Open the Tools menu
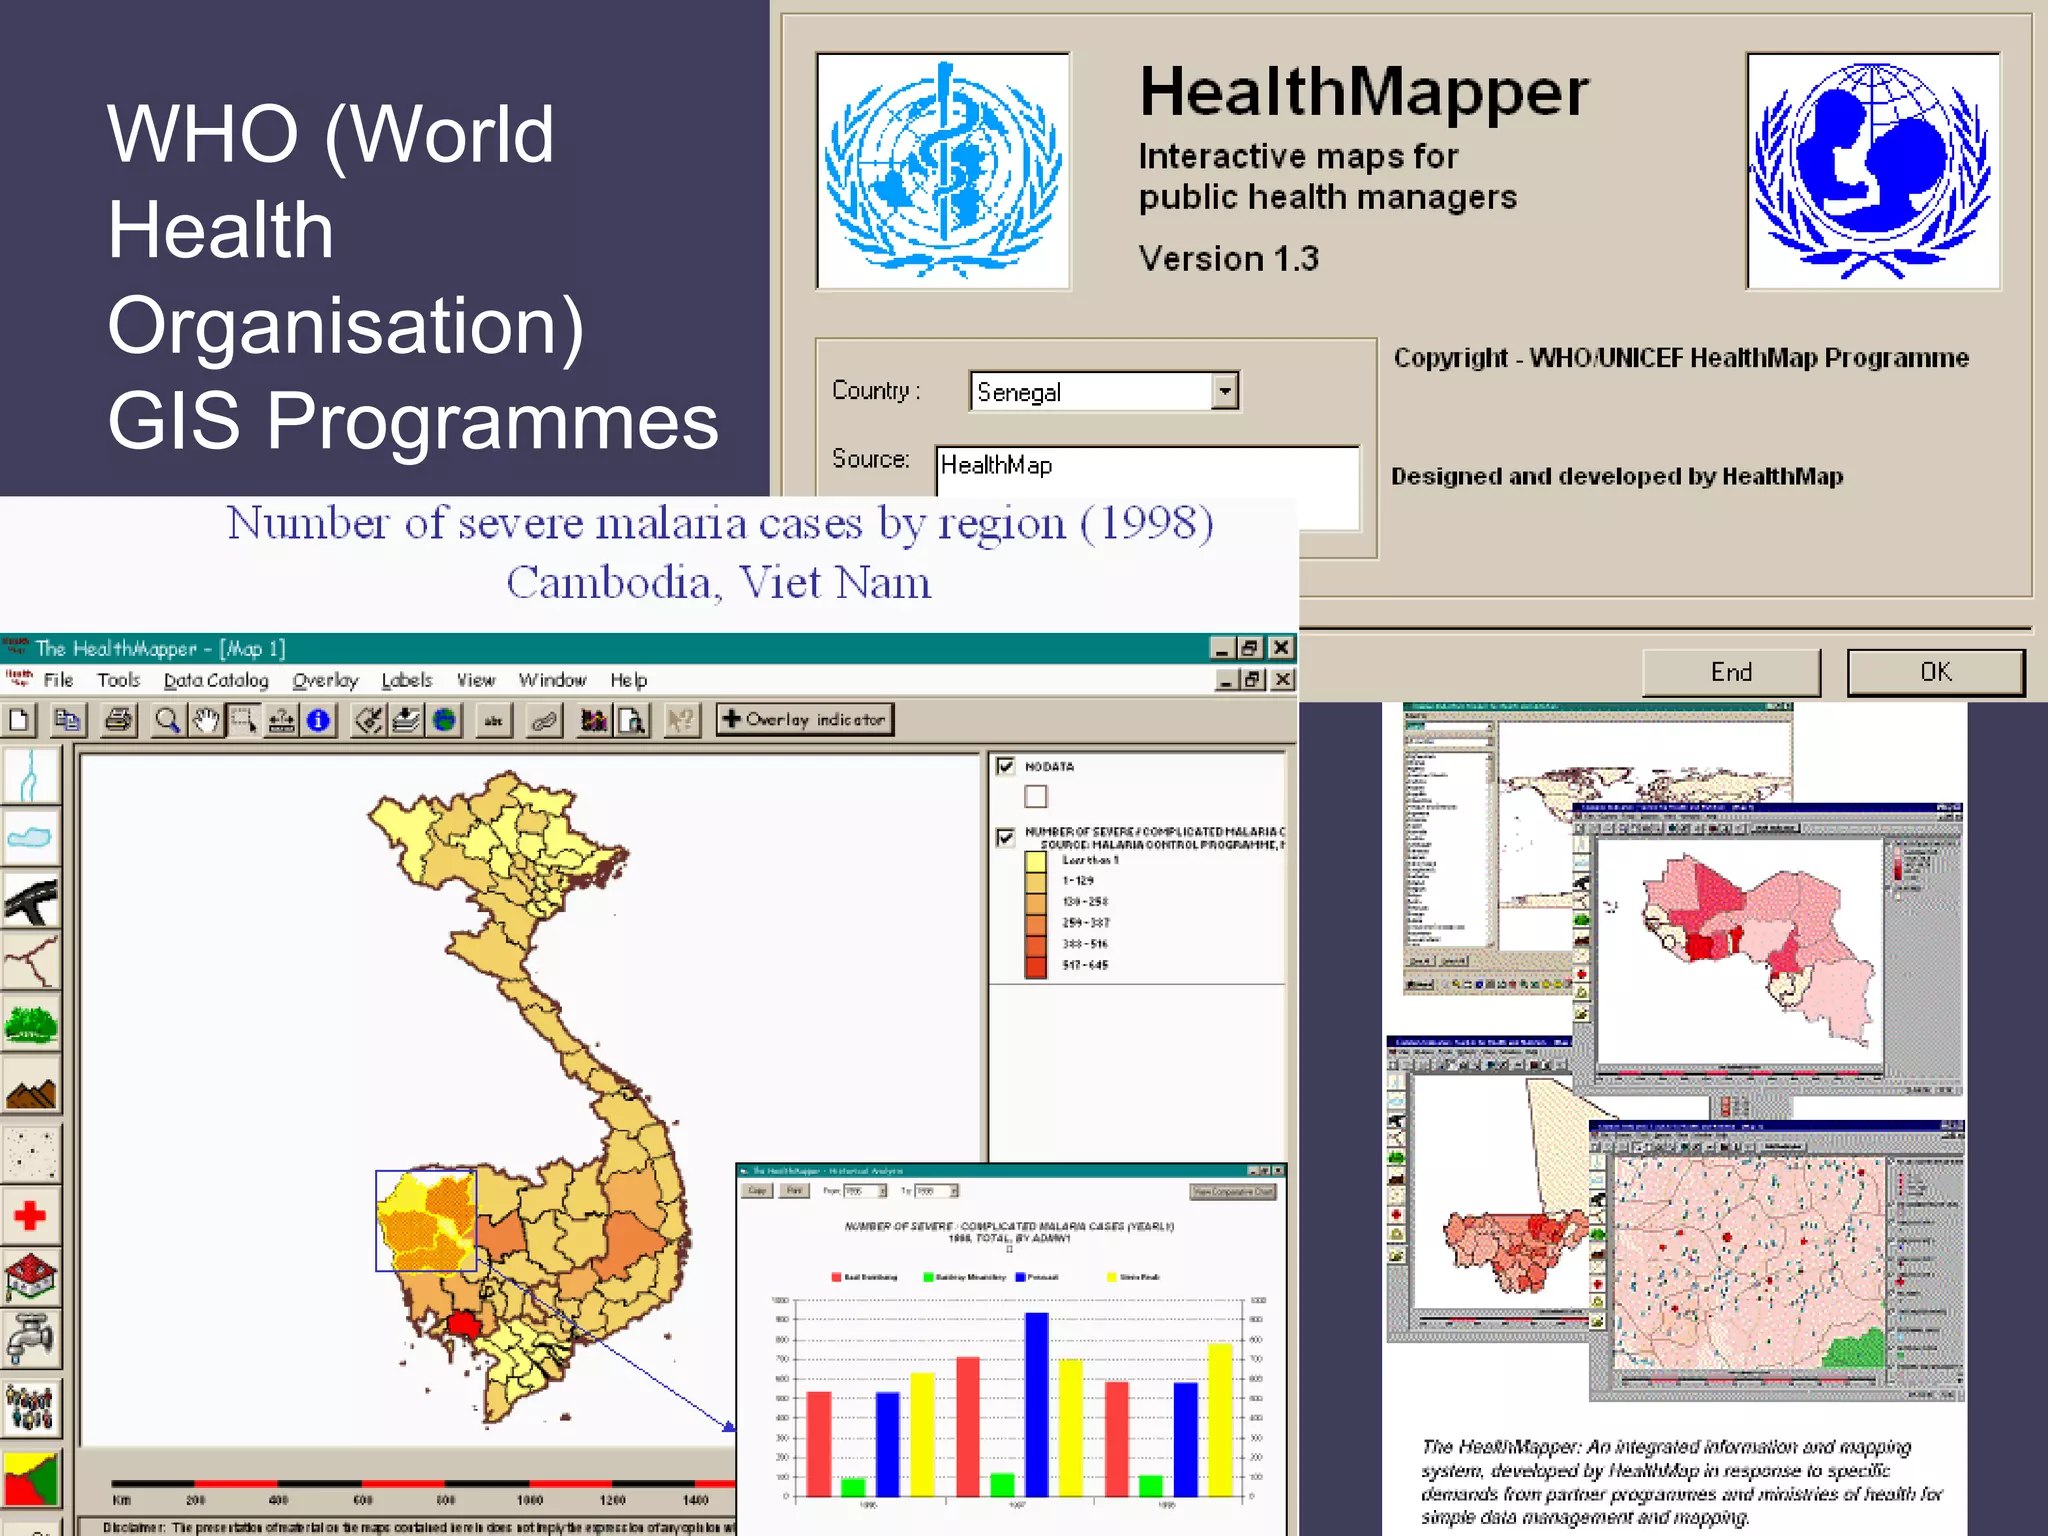 pos(118,680)
